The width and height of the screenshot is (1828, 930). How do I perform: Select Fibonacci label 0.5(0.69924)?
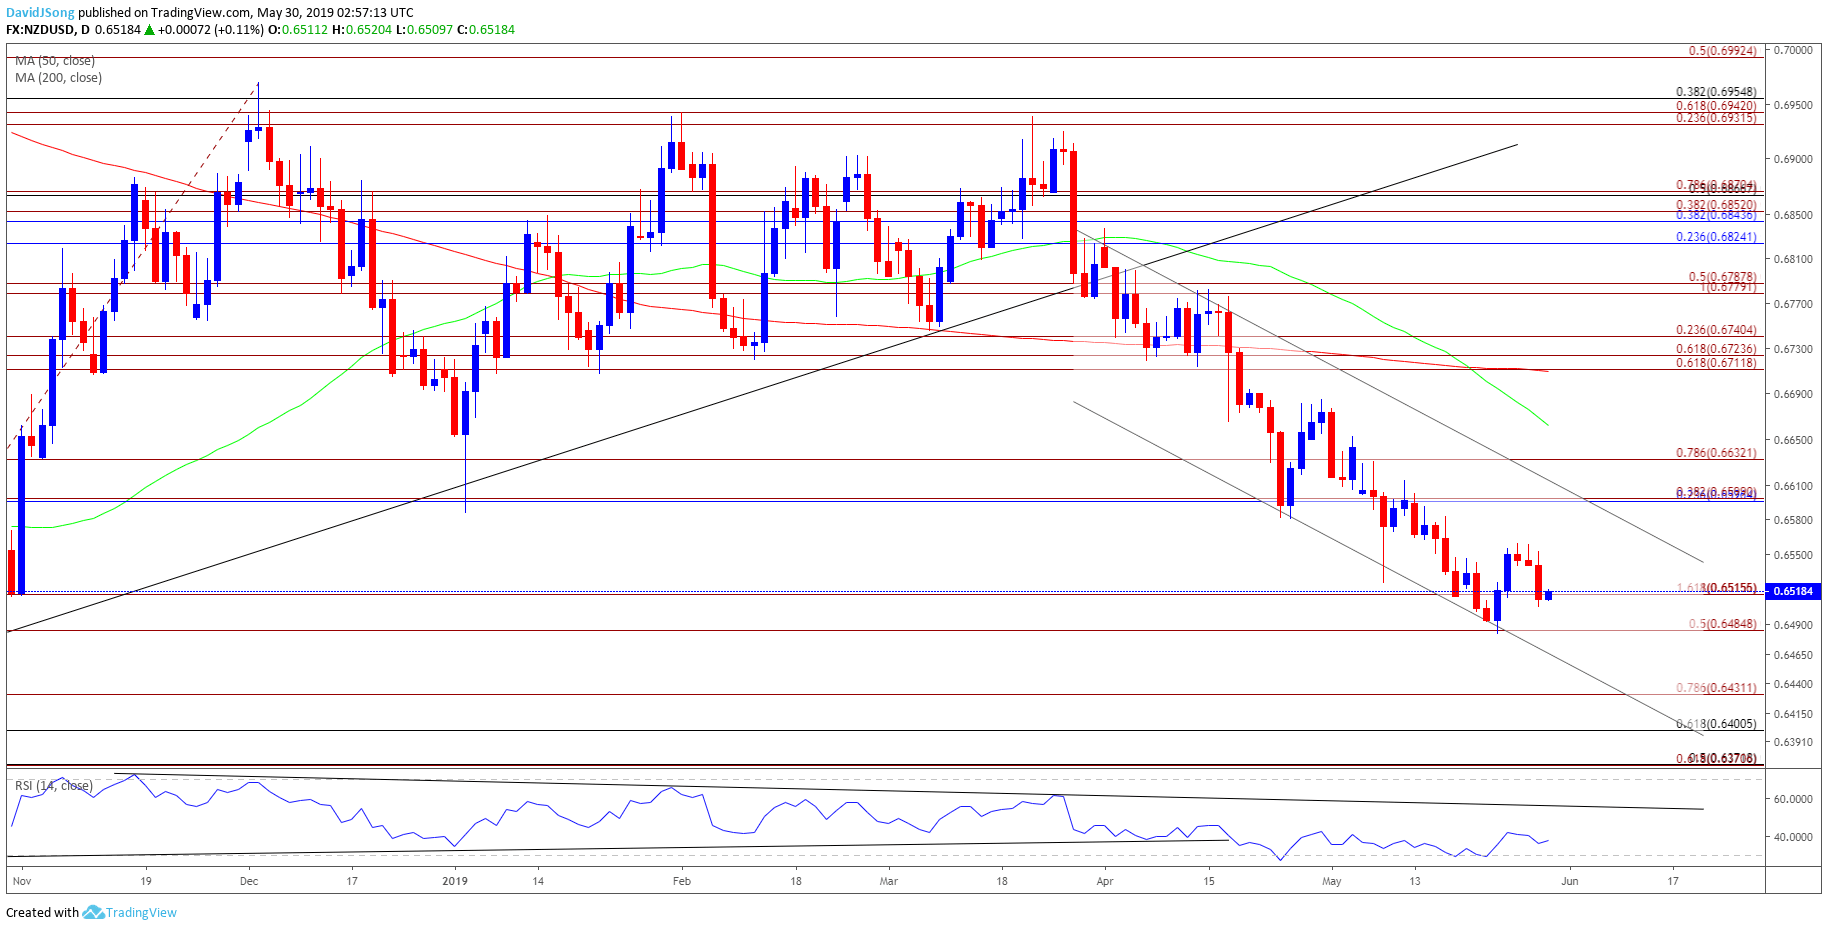click(x=1722, y=51)
